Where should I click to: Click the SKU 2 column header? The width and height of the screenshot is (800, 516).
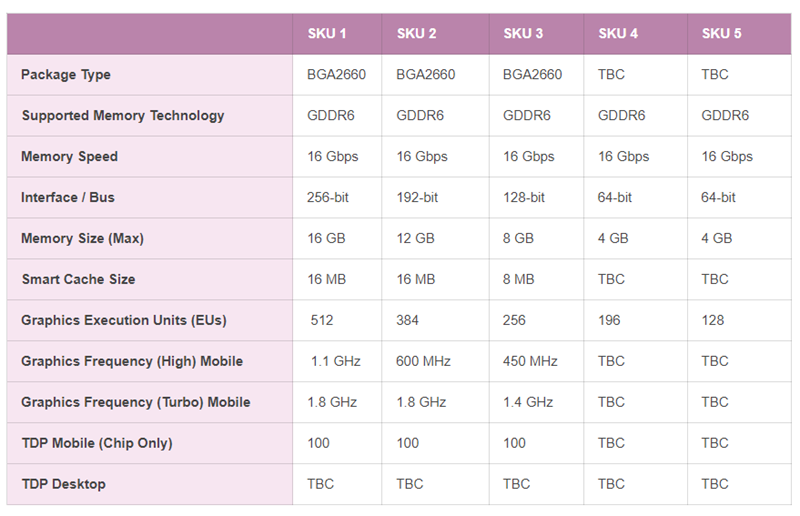point(416,34)
